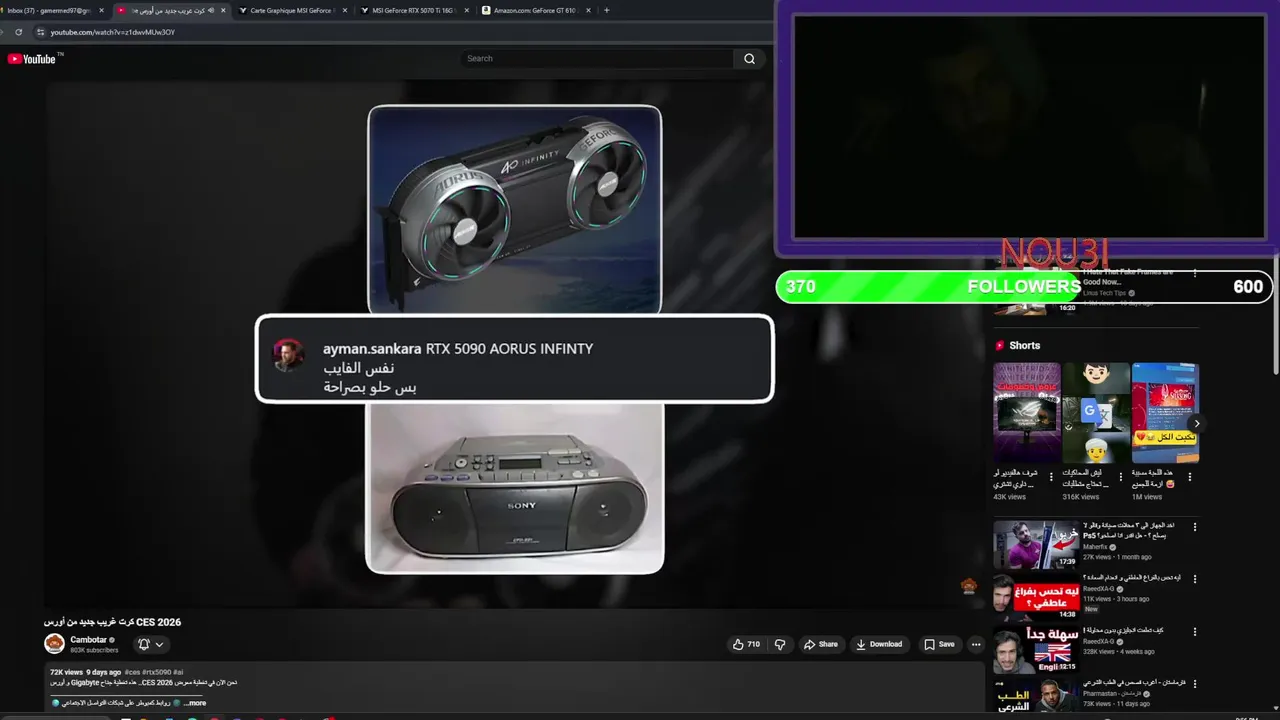Open the Short with 316K views
The width and height of the screenshot is (1280, 720).
pyautogui.click(x=1096, y=412)
